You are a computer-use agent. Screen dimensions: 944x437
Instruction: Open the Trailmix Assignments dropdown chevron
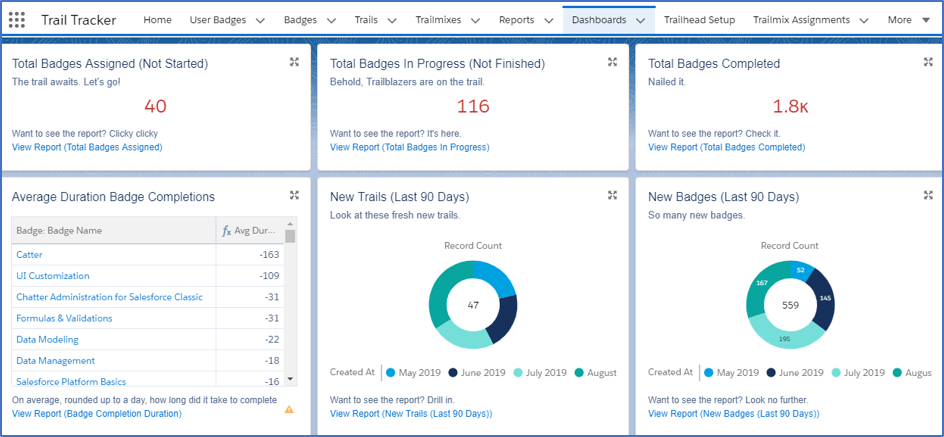pos(864,20)
